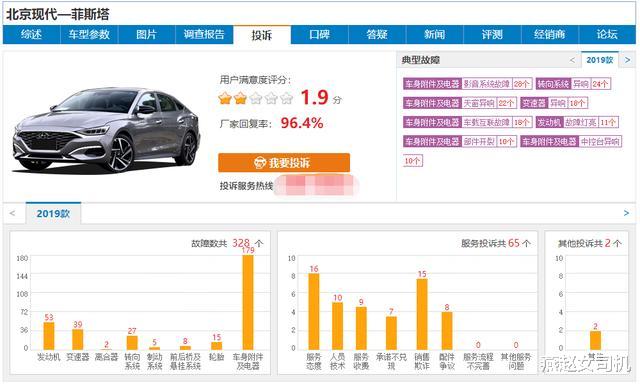Click the 我要投诉 orange button

pos(284,163)
